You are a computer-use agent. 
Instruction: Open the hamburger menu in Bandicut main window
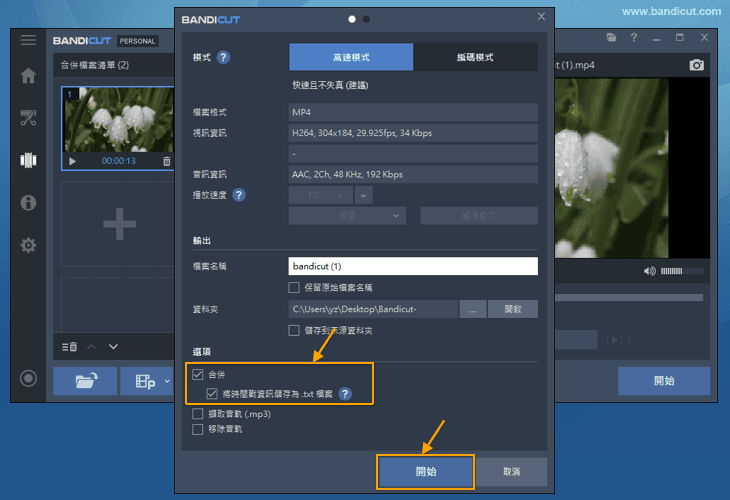click(28, 40)
